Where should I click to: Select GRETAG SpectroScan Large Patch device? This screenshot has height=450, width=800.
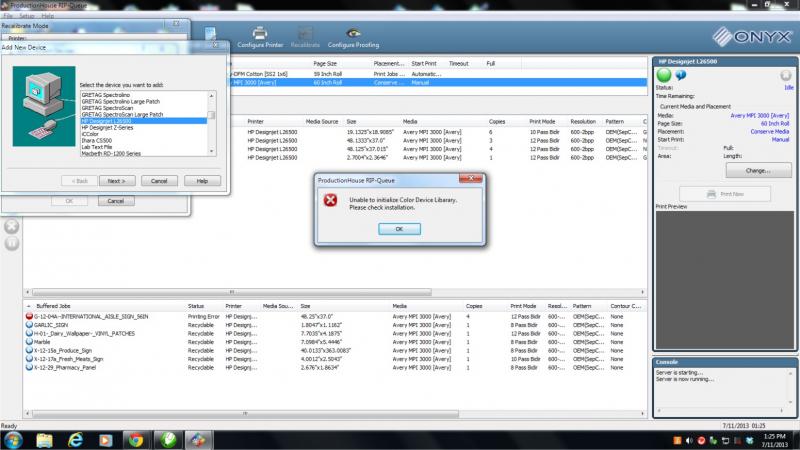(122, 114)
